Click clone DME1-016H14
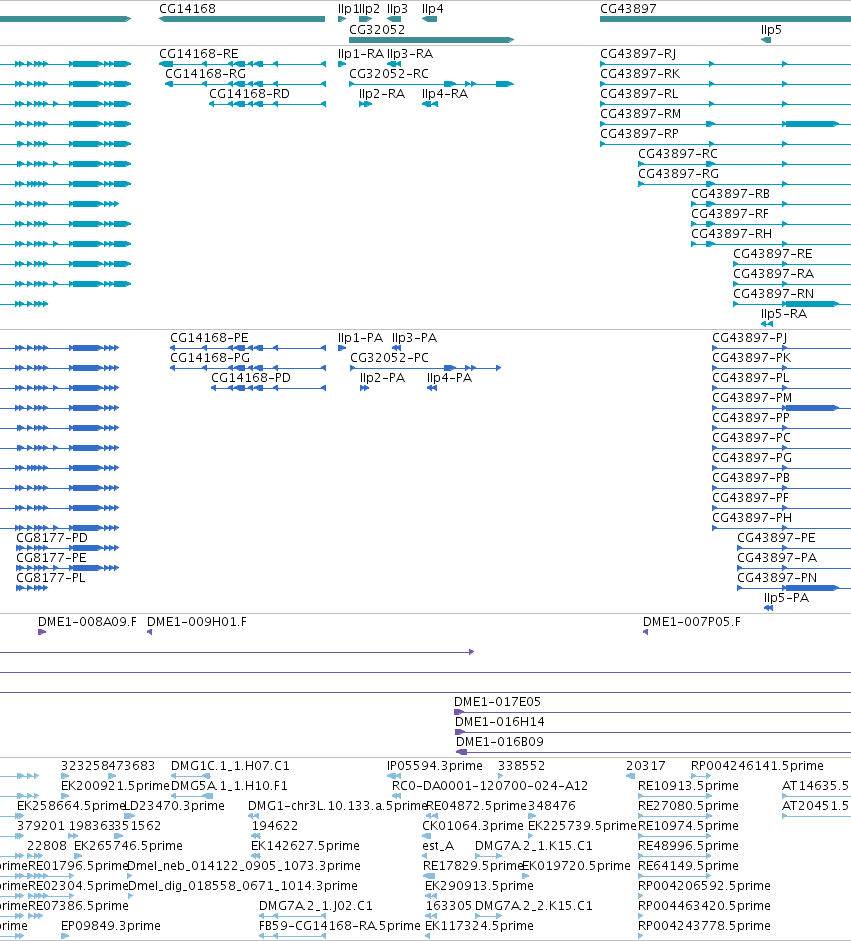This screenshot has height=941, width=851. [653, 732]
